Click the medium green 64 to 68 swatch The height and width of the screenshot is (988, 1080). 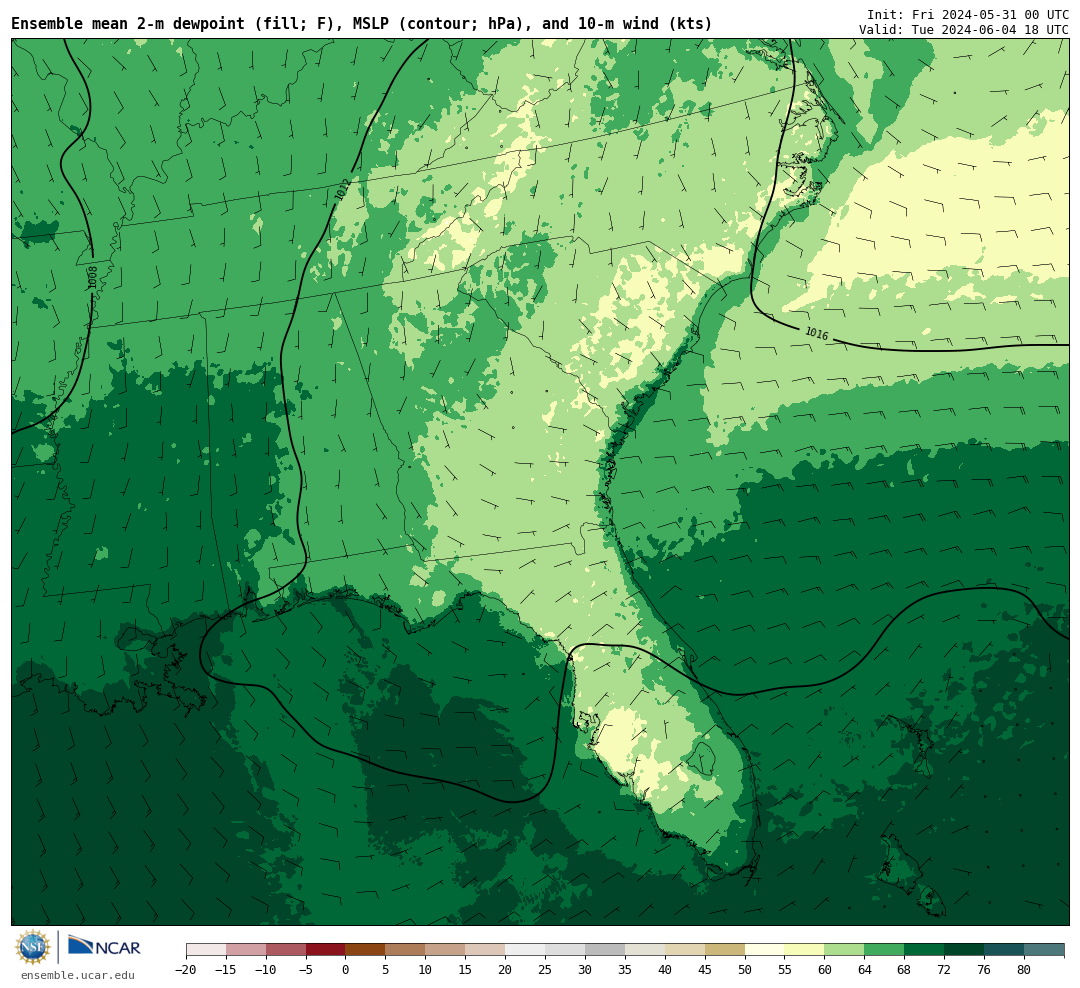(884, 949)
